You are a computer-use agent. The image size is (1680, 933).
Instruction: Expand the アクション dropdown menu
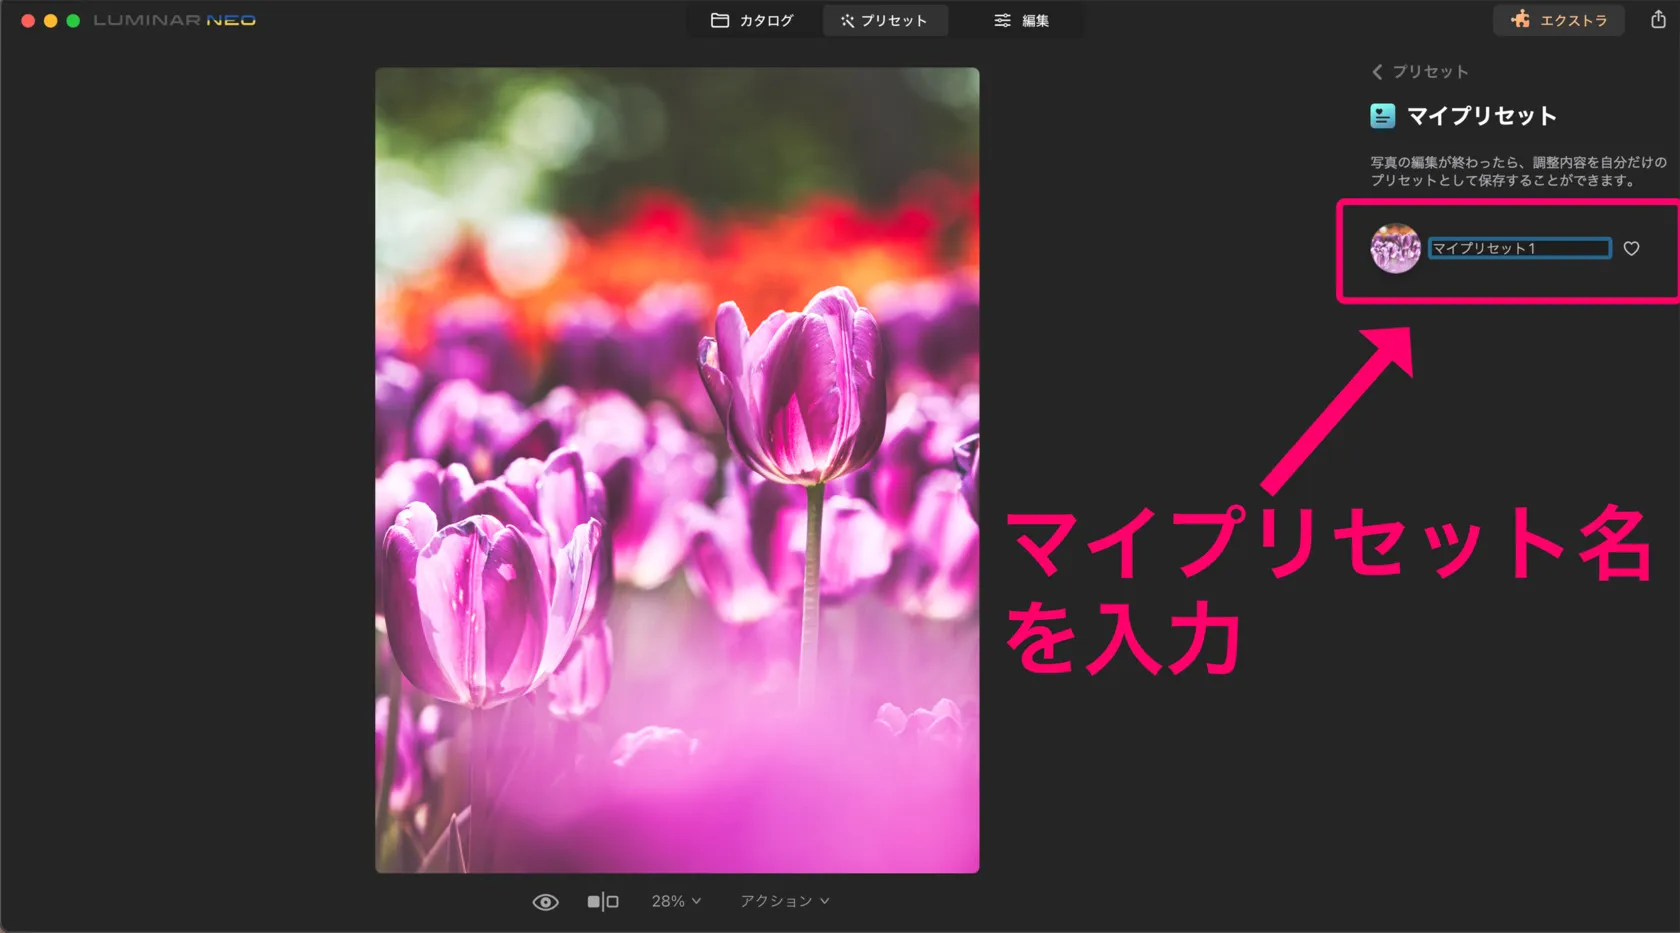tap(784, 902)
